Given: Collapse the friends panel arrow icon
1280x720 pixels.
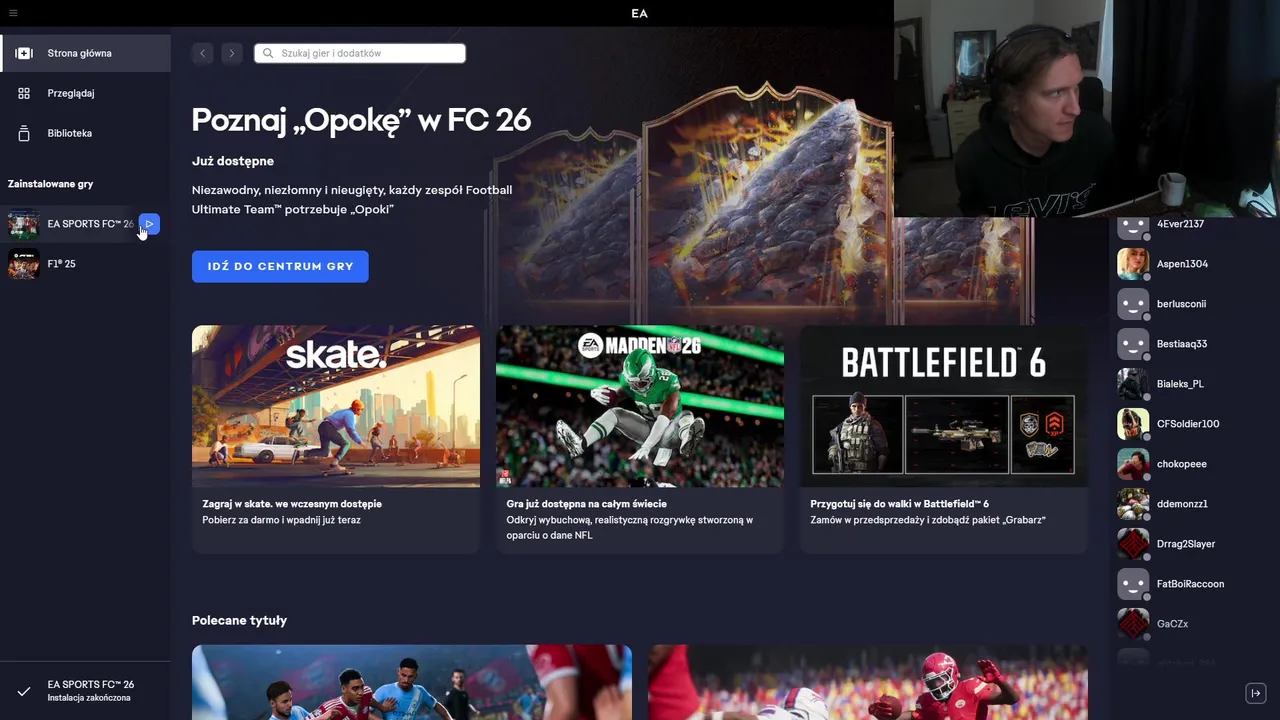Looking at the screenshot, I should [x=1256, y=693].
